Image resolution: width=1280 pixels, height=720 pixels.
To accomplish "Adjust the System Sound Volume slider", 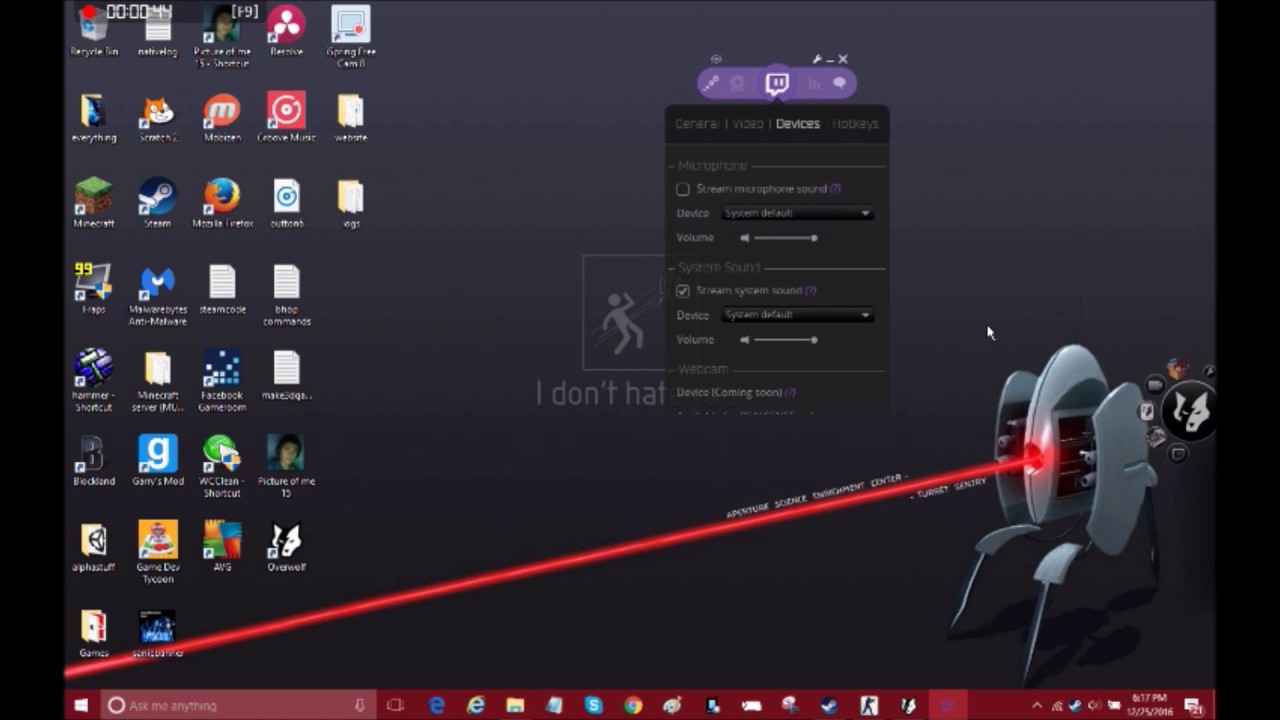I will (x=785, y=340).
